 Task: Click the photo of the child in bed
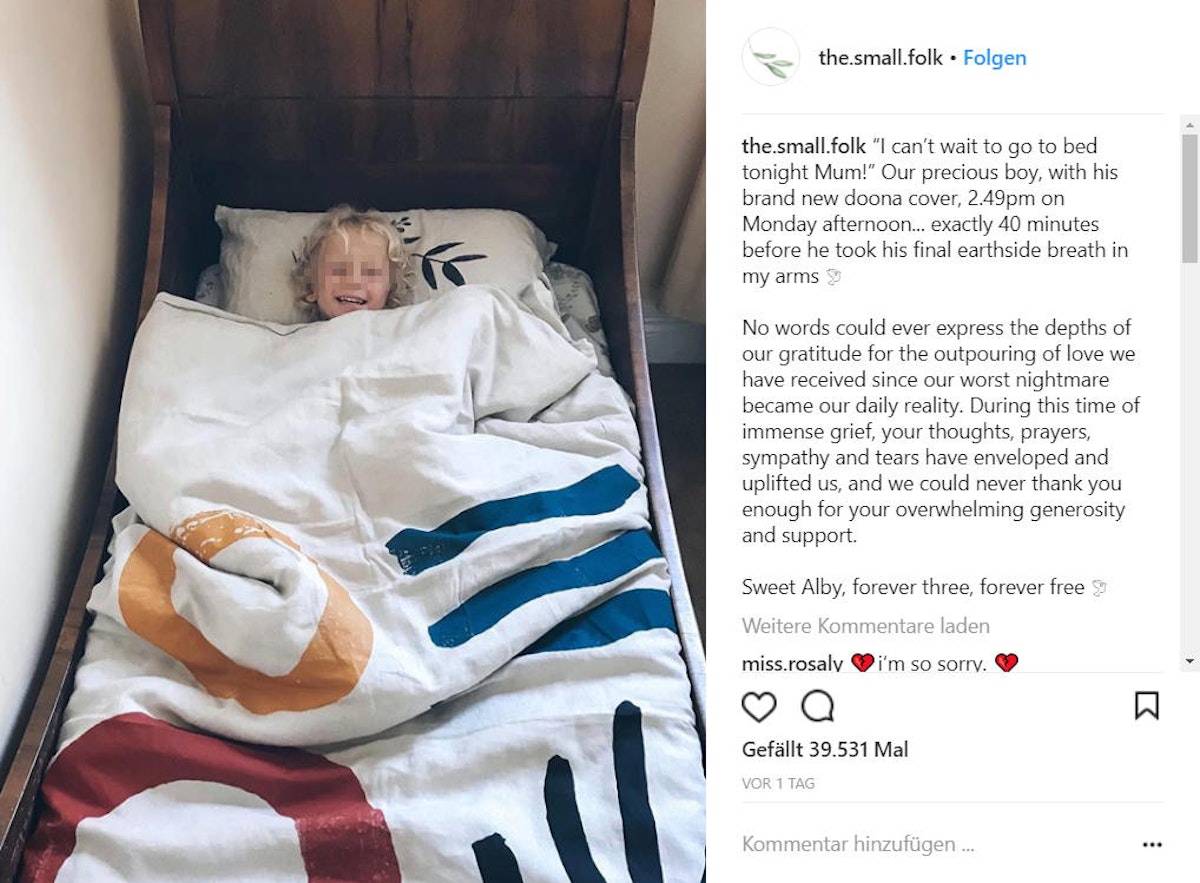point(352,441)
